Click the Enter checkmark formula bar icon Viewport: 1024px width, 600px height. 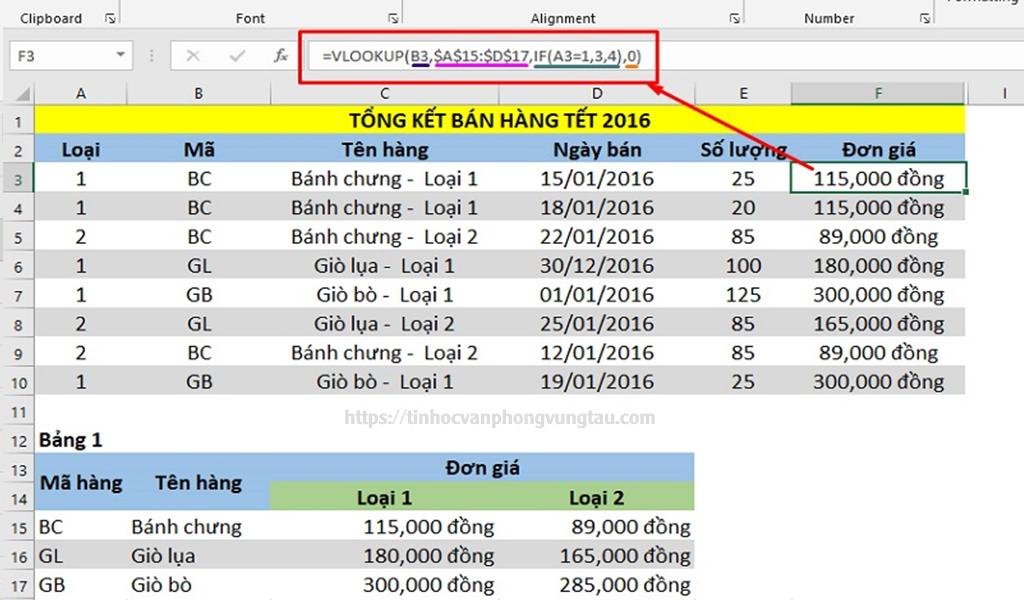237,56
